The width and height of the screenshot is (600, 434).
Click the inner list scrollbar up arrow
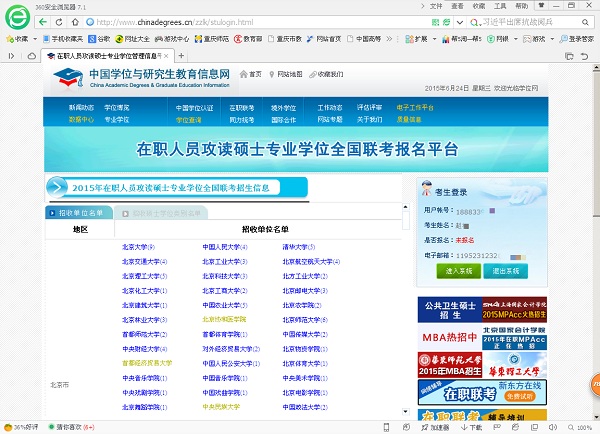tap(406, 207)
